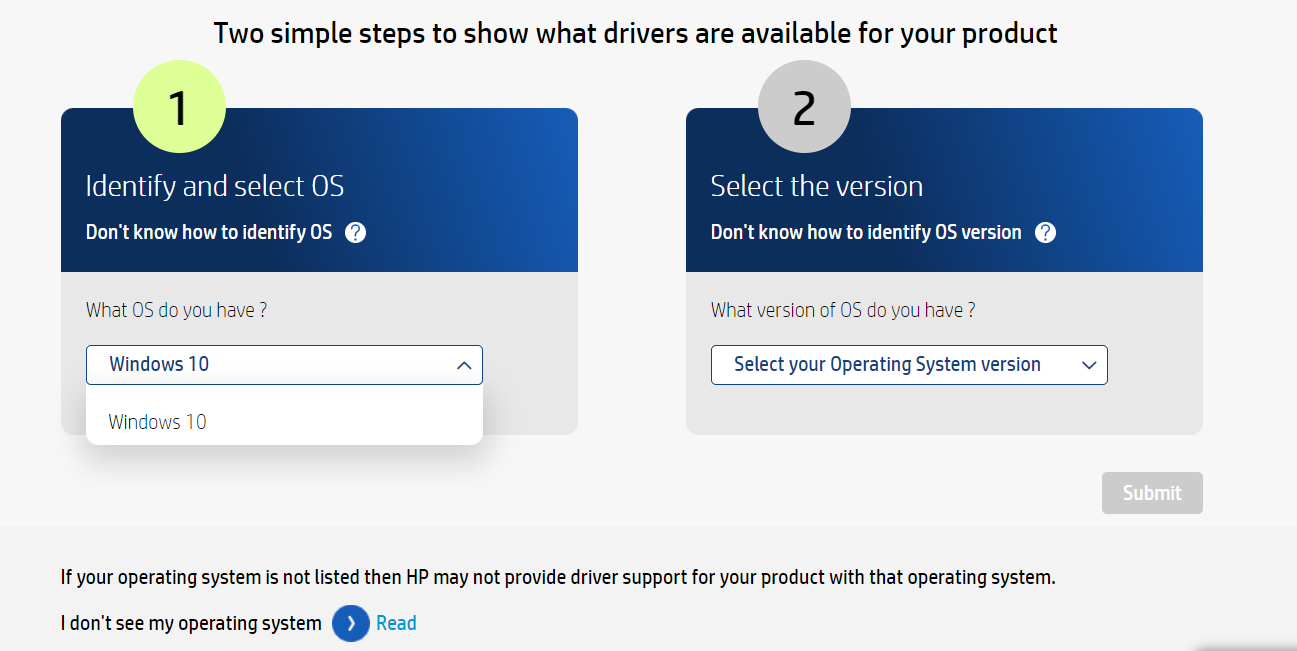Click the "Two simple steps" page heading
This screenshot has width=1297, height=651.
click(x=635, y=33)
